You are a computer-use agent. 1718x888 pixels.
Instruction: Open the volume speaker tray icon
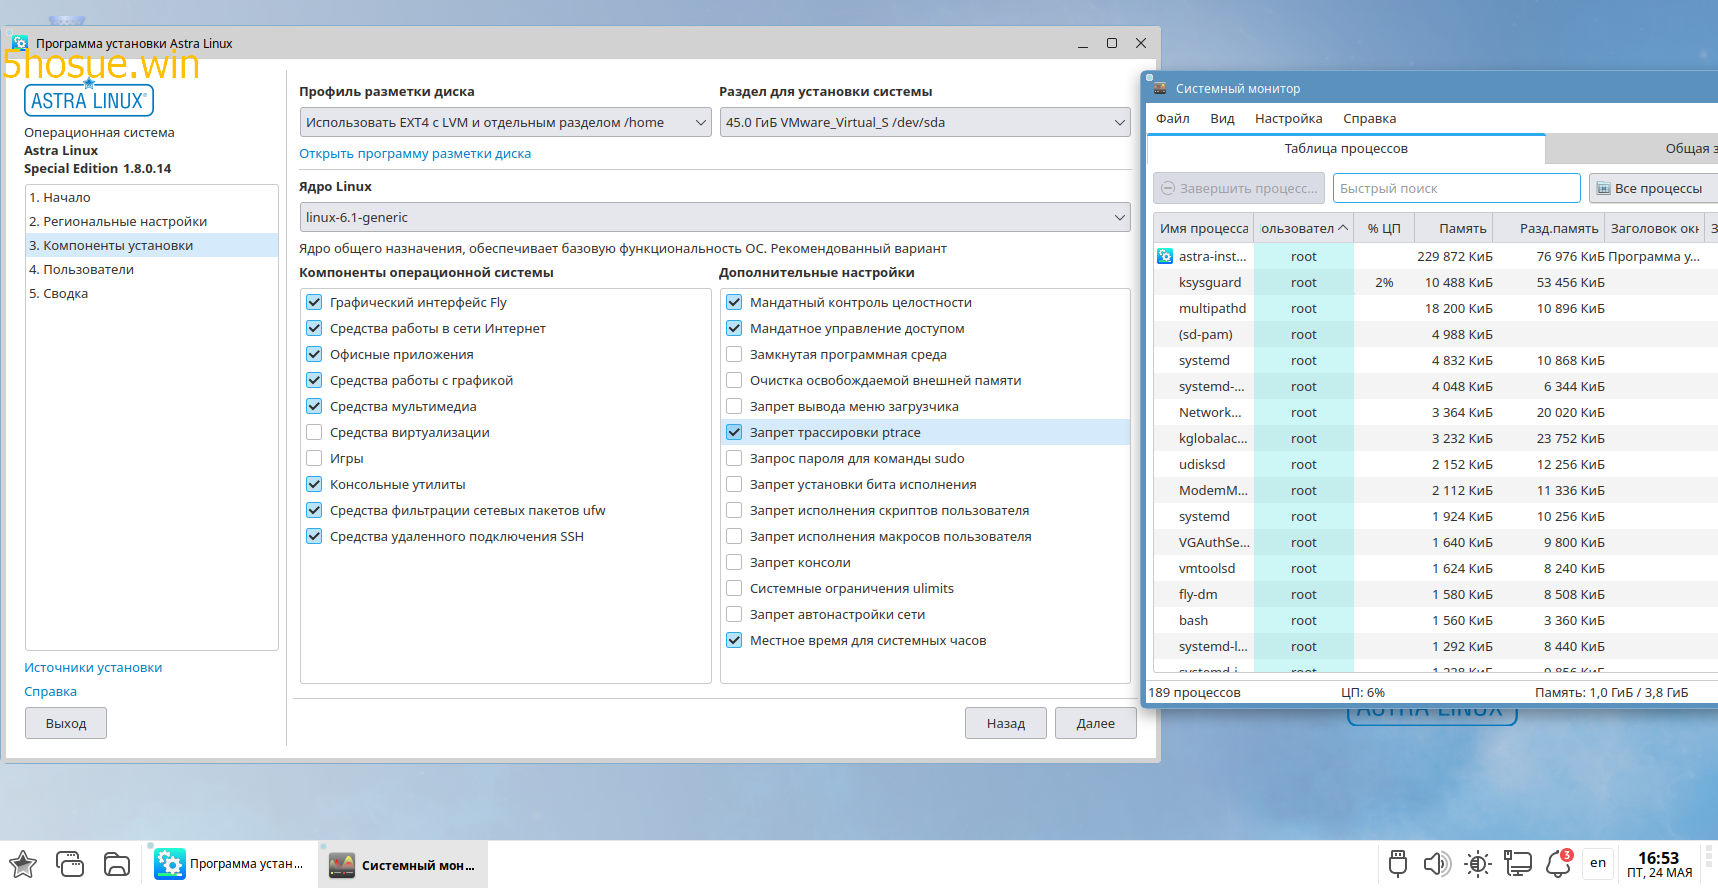click(x=1437, y=864)
